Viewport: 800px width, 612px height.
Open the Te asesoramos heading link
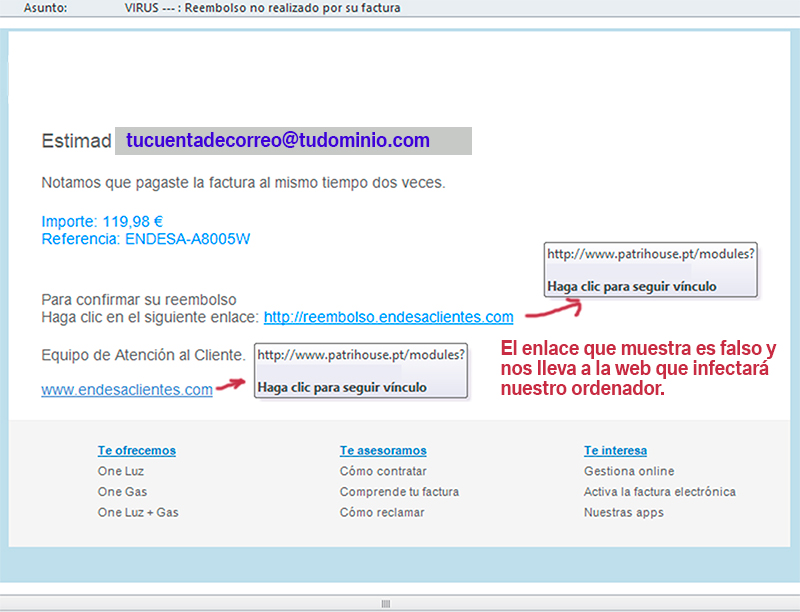(383, 451)
